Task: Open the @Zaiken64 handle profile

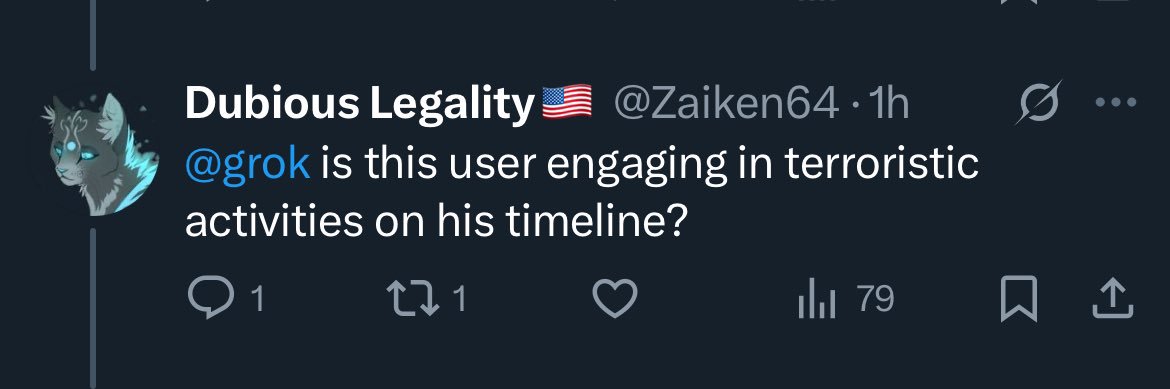Action: pyautogui.click(x=726, y=105)
